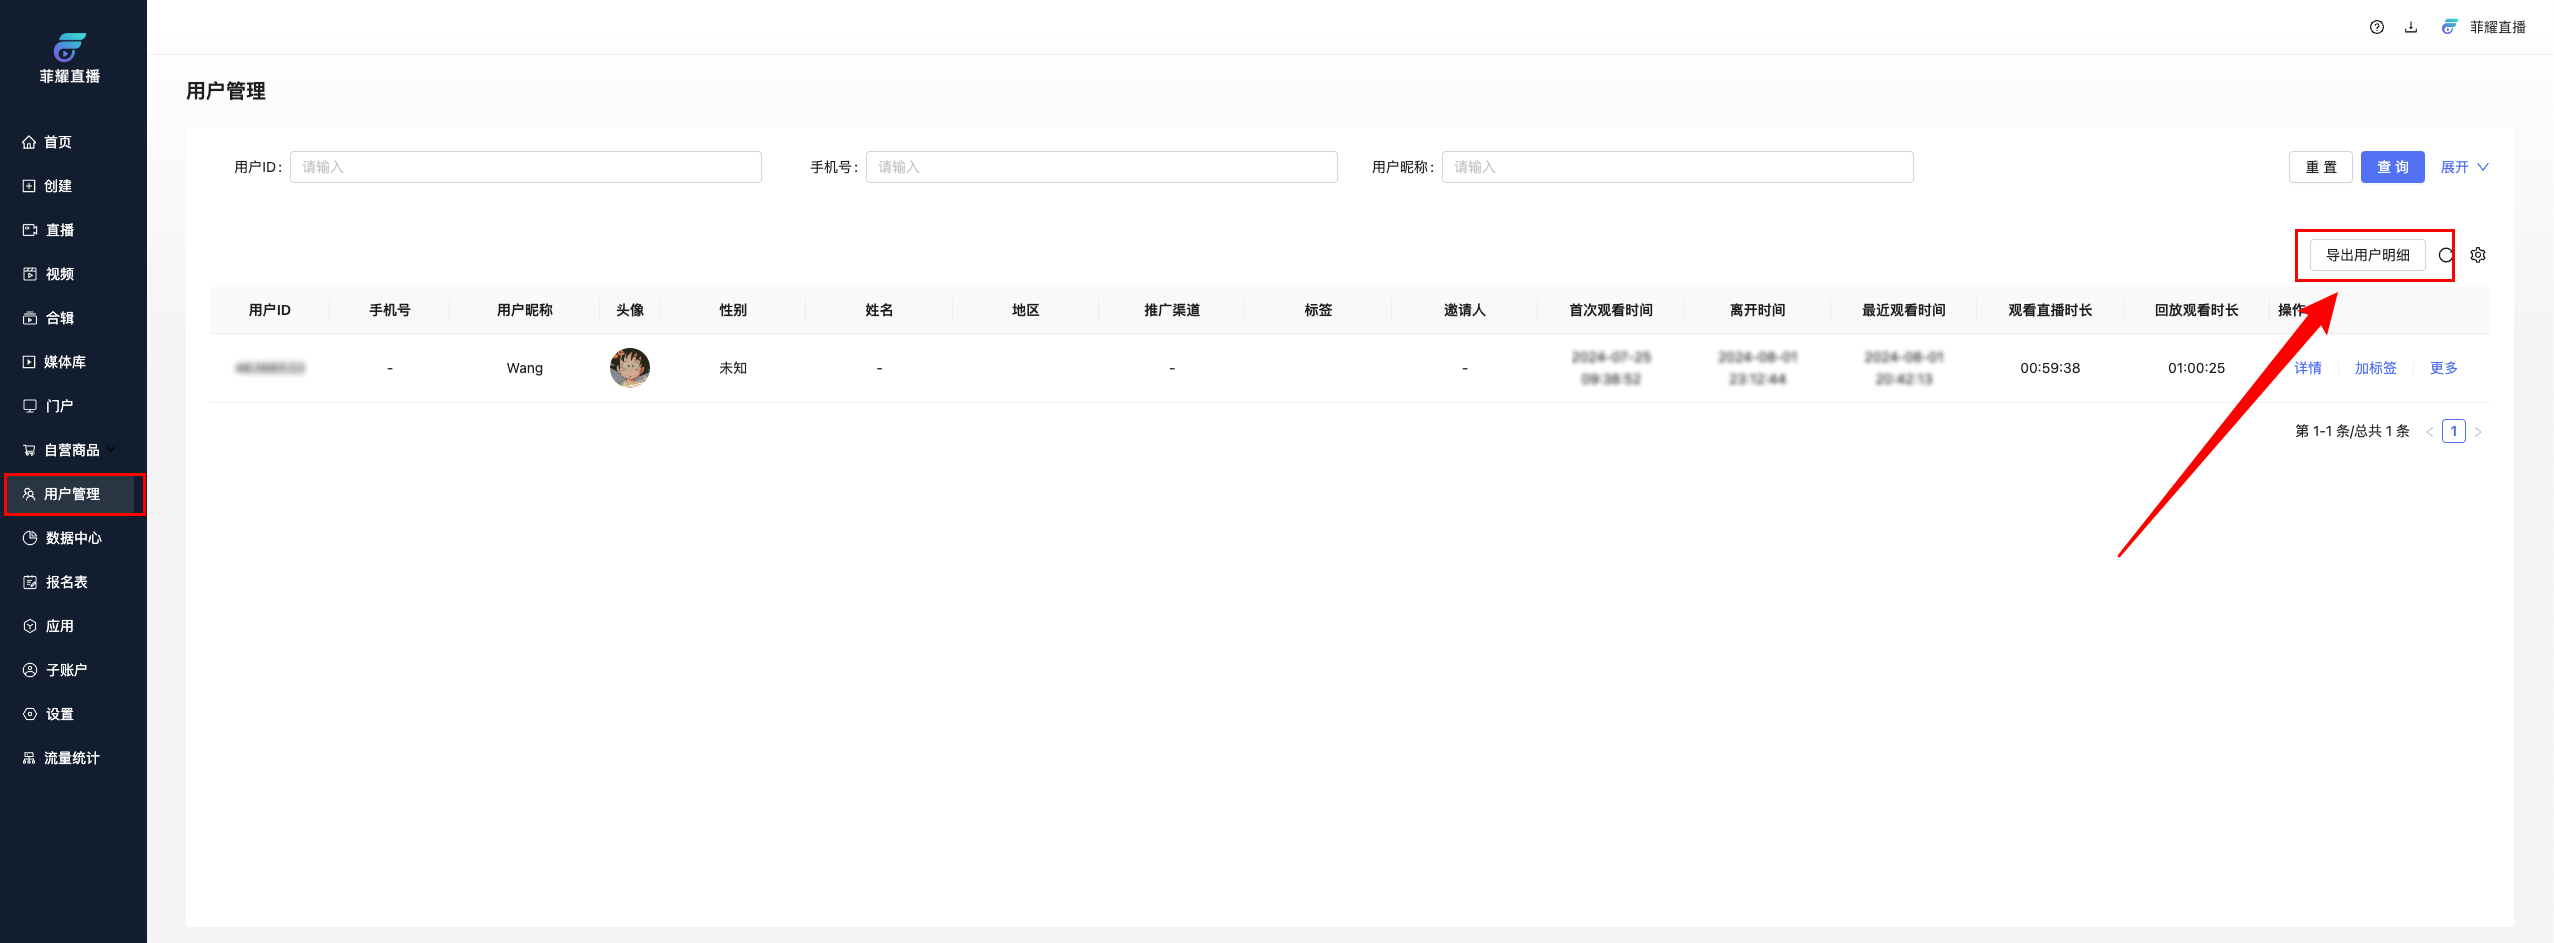This screenshot has height=943, width=2554.
Task: Go to 数据中心 in the sidebar
Action: [73, 538]
